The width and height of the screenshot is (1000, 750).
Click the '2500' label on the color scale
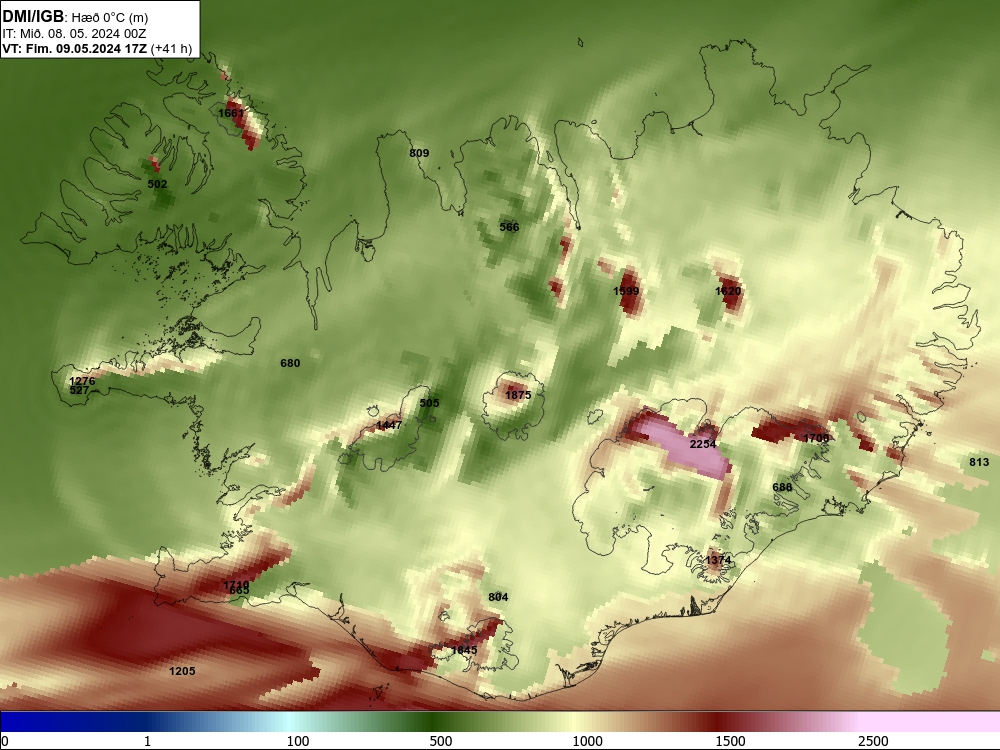pyautogui.click(x=873, y=741)
